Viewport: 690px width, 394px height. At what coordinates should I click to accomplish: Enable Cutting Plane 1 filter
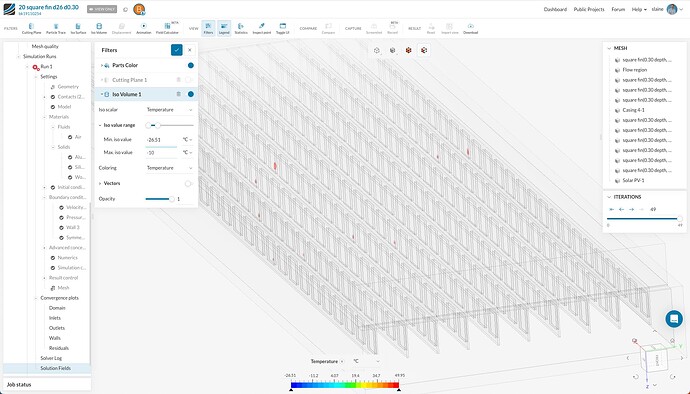tap(189, 80)
